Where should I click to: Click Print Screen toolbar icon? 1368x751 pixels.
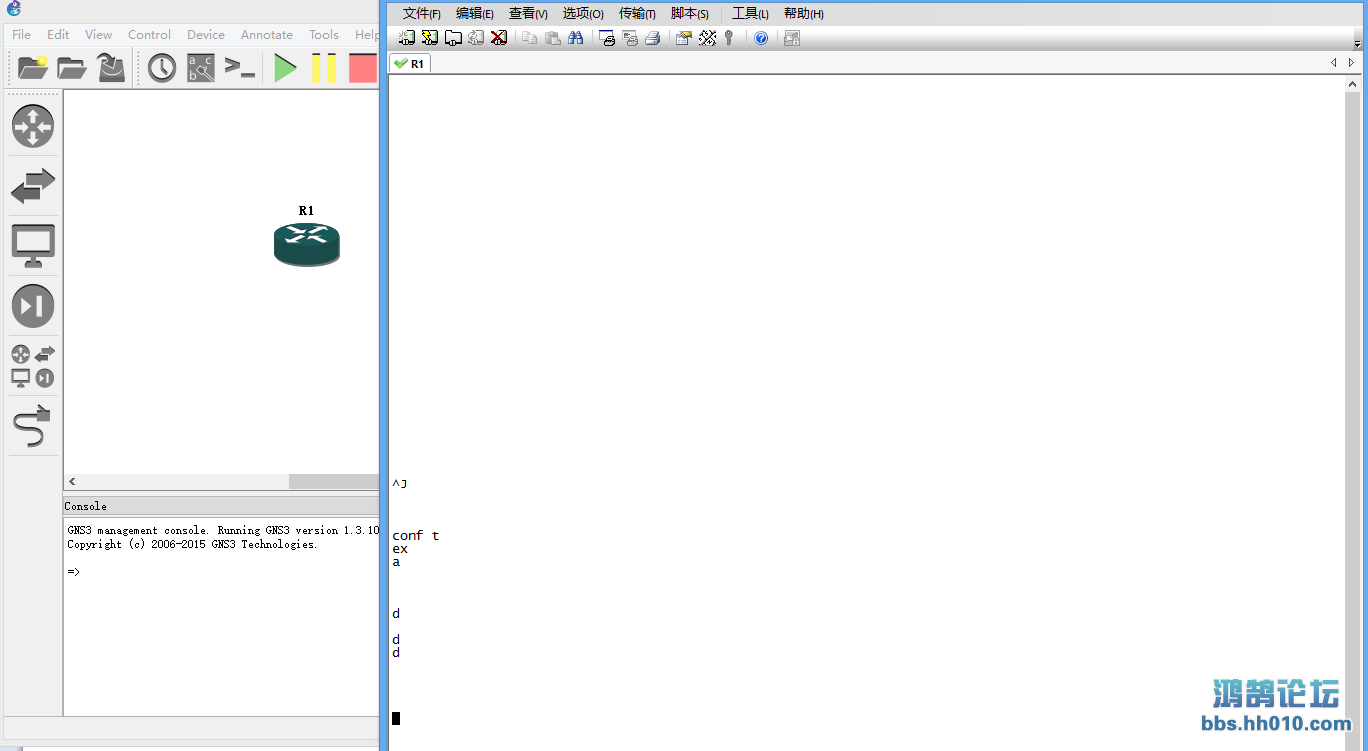(x=606, y=38)
